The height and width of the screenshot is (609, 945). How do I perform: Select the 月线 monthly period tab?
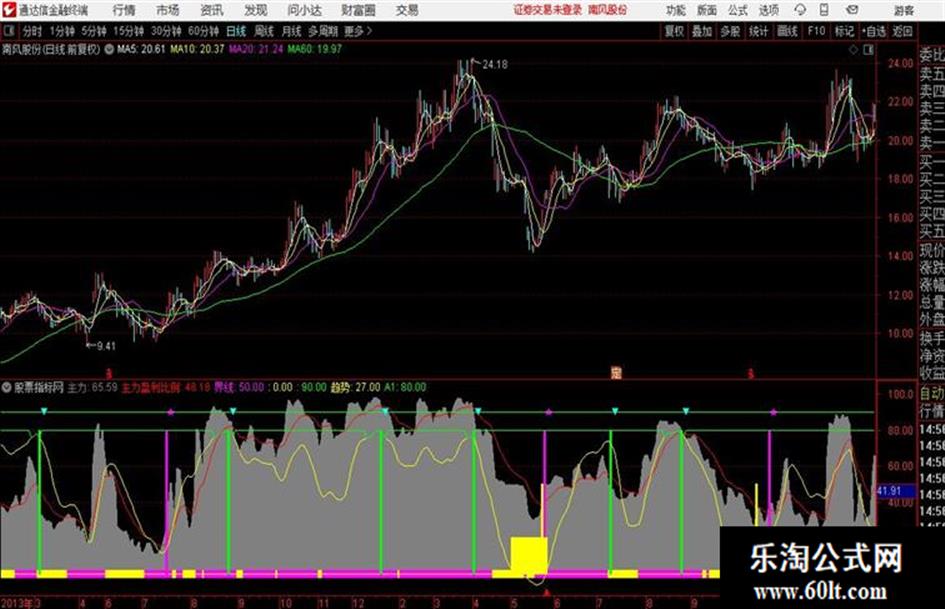point(292,31)
